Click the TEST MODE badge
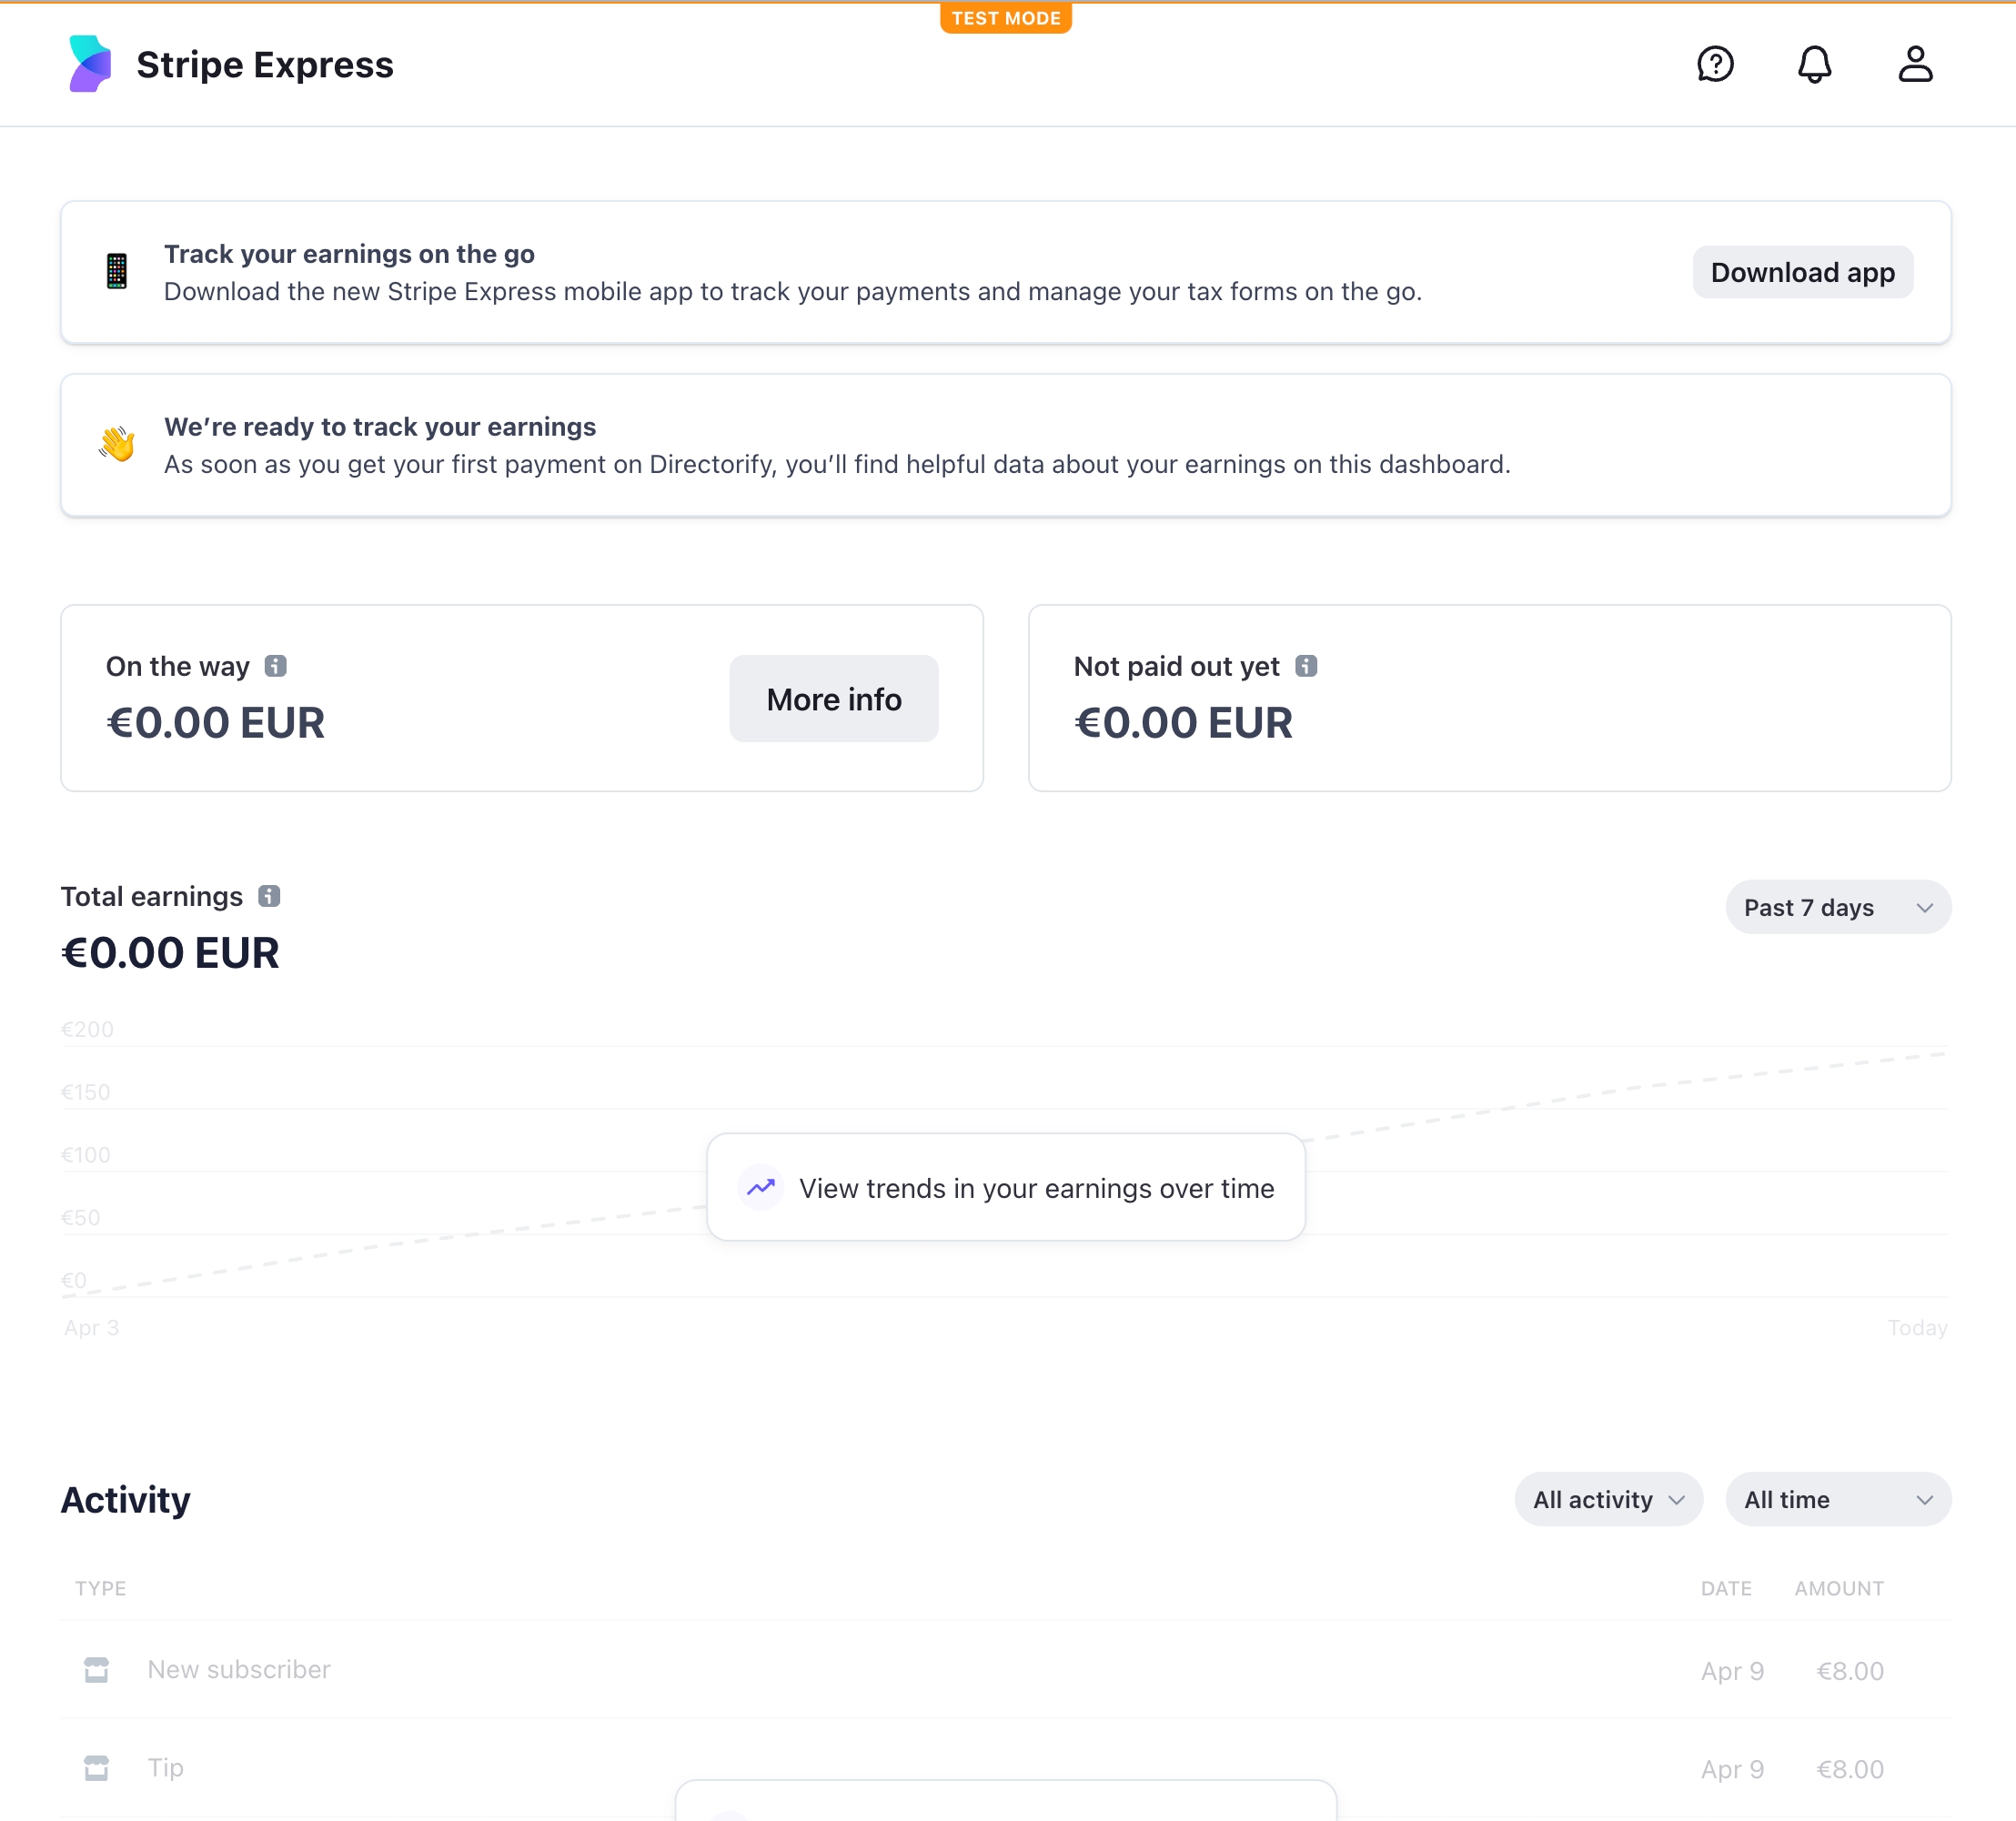Screen dimensions: 2016x1821 (x=1005, y=18)
